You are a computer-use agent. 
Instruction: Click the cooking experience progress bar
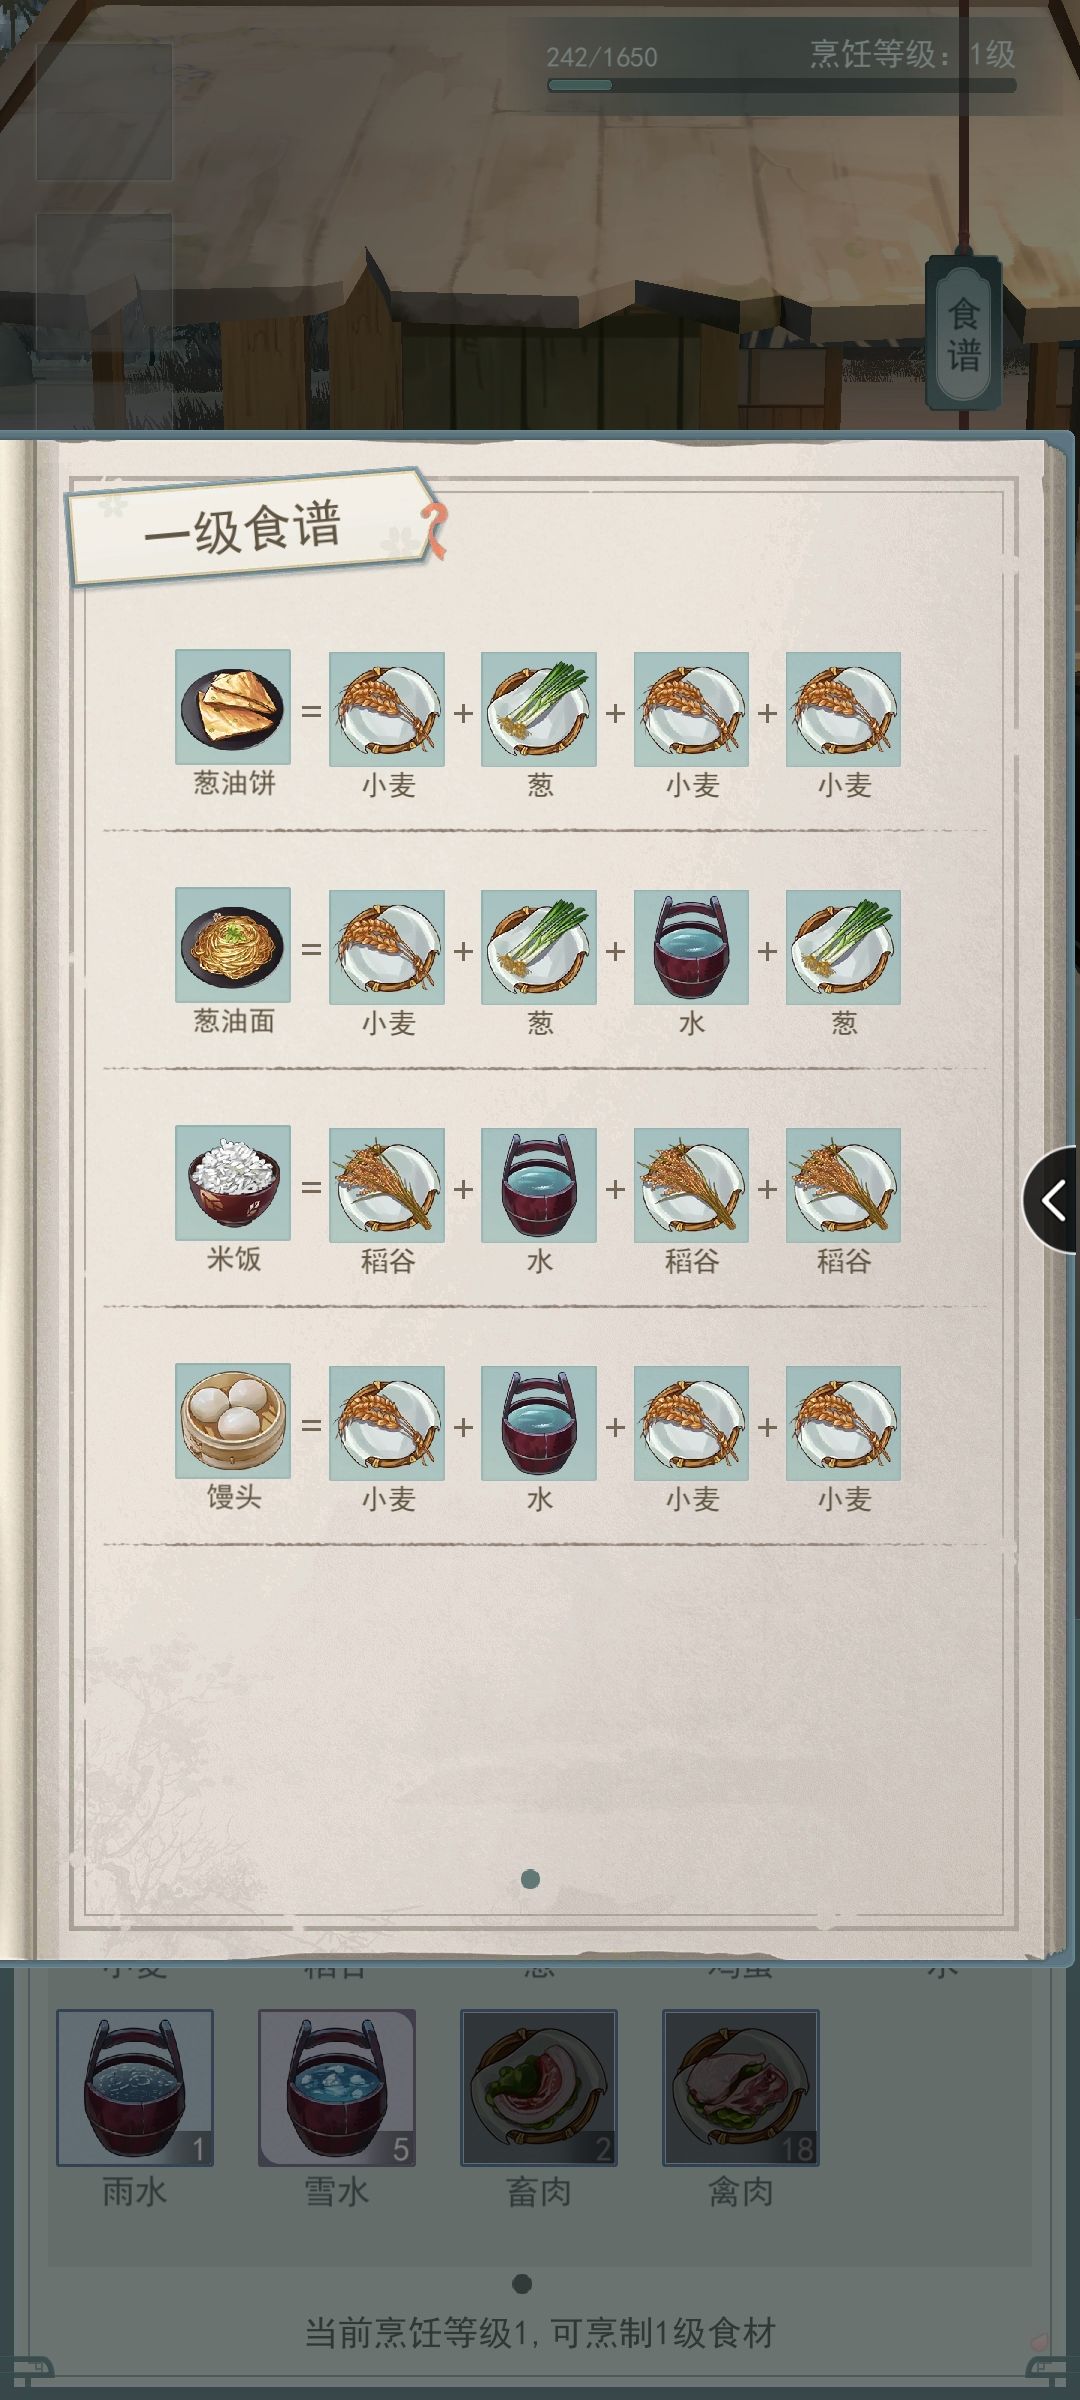pos(782,85)
